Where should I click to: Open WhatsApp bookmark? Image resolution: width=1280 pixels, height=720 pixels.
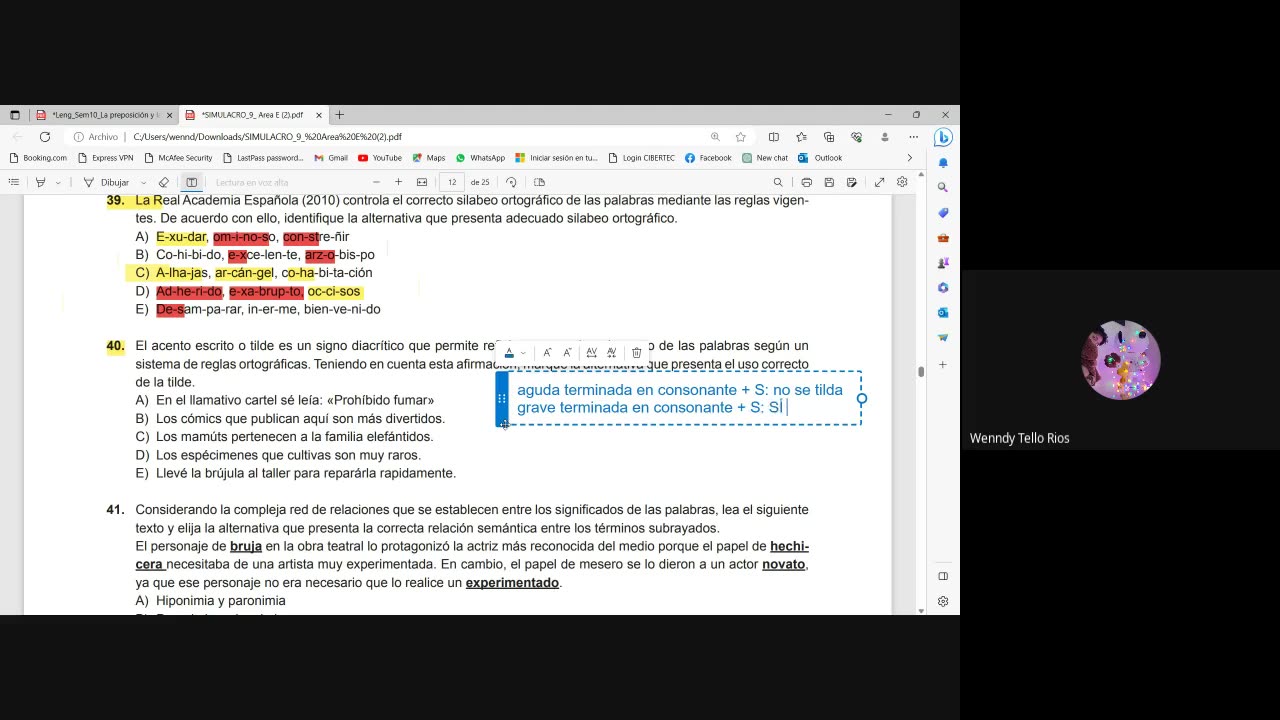tap(480, 158)
